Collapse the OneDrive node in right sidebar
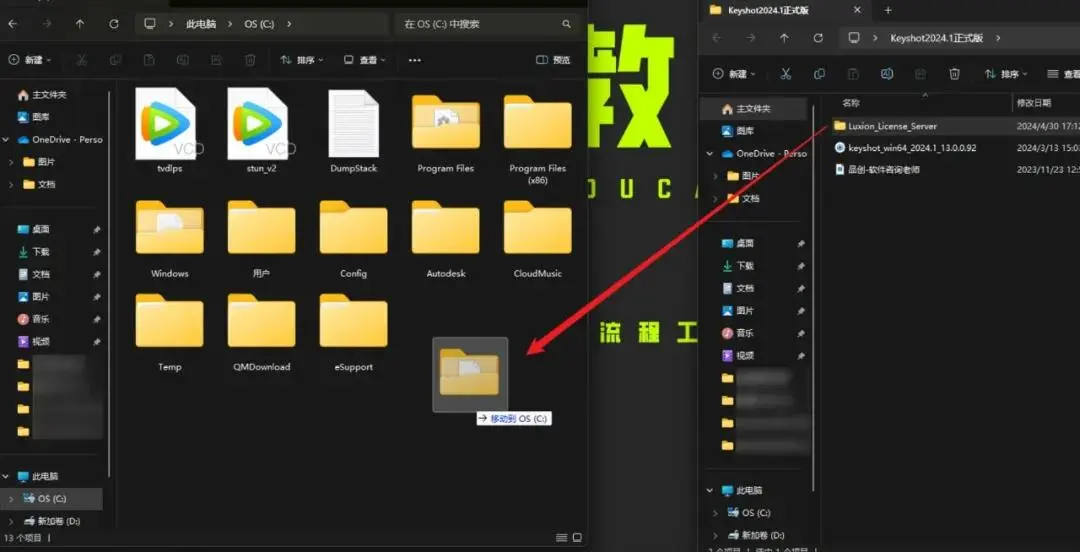The height and width of the screenshot is (552, 1080). click(x=710, y=154)
